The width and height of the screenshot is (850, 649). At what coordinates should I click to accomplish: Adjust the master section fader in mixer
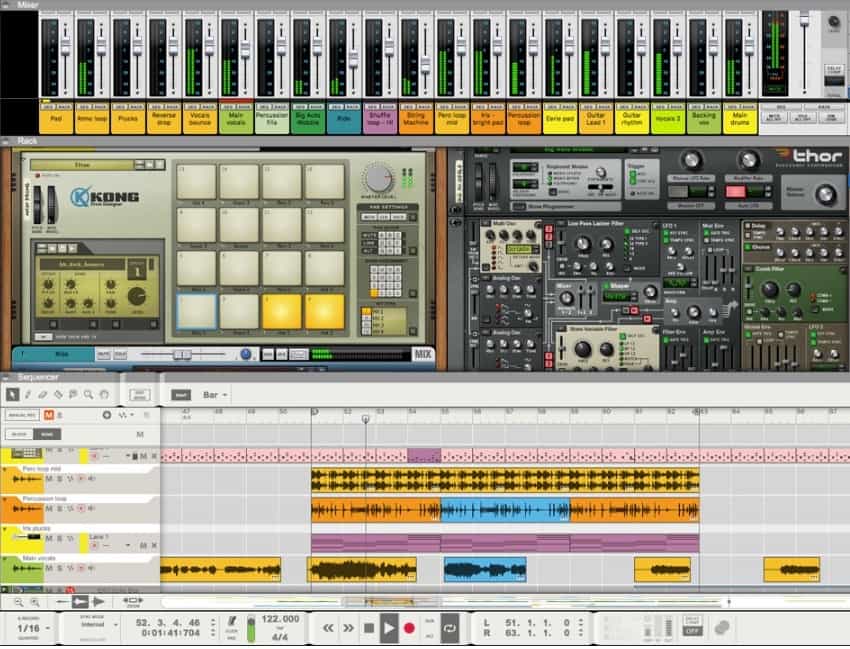click(x=804, y=21)
